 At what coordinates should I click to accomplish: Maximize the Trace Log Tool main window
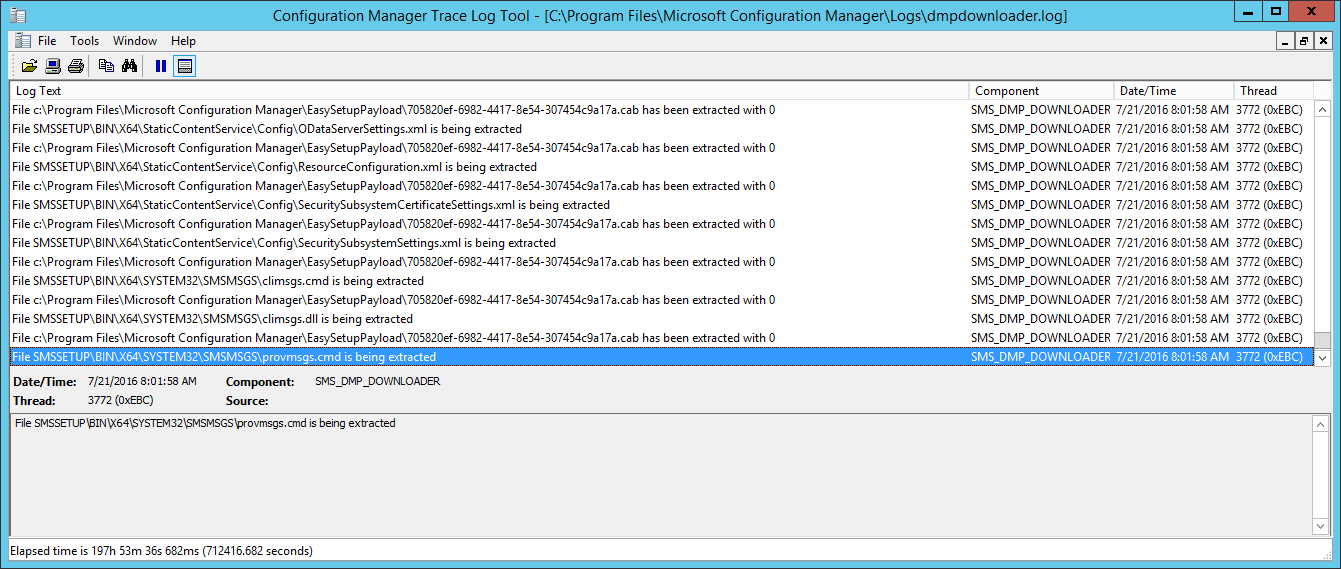1276,11
